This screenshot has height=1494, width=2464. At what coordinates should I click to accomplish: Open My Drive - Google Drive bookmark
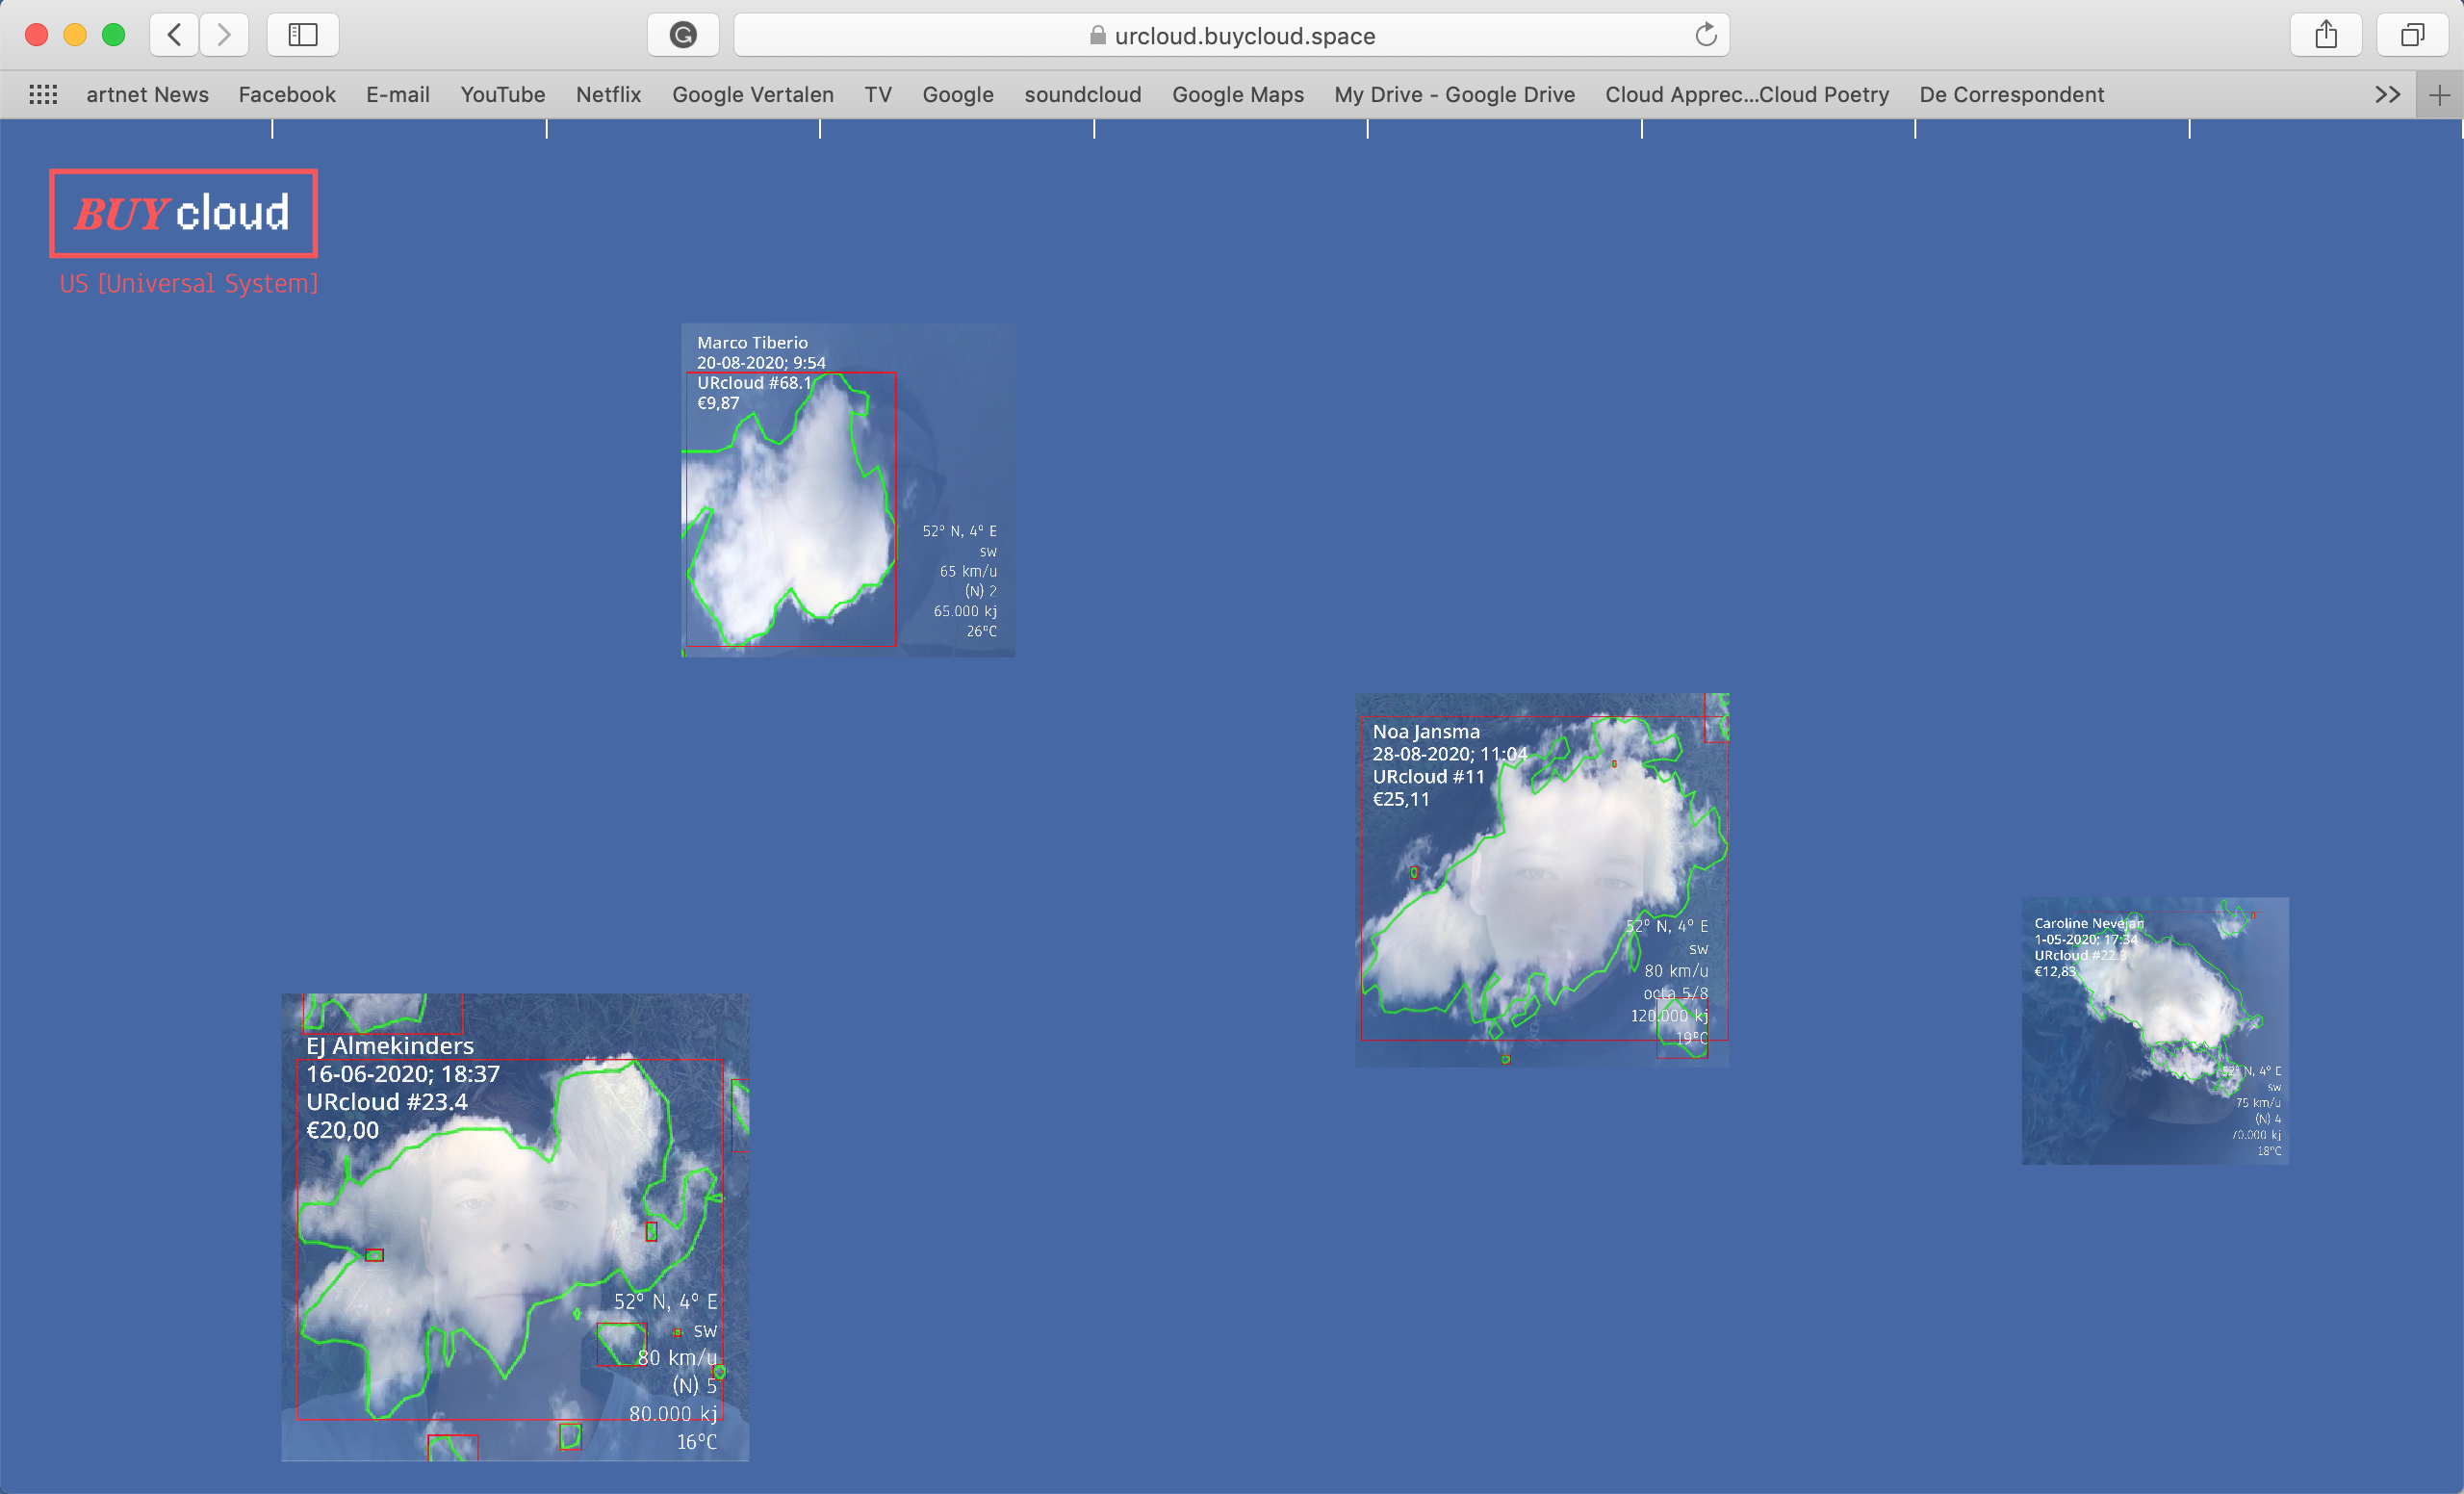pyautogui.click(x=1454, y=94)
